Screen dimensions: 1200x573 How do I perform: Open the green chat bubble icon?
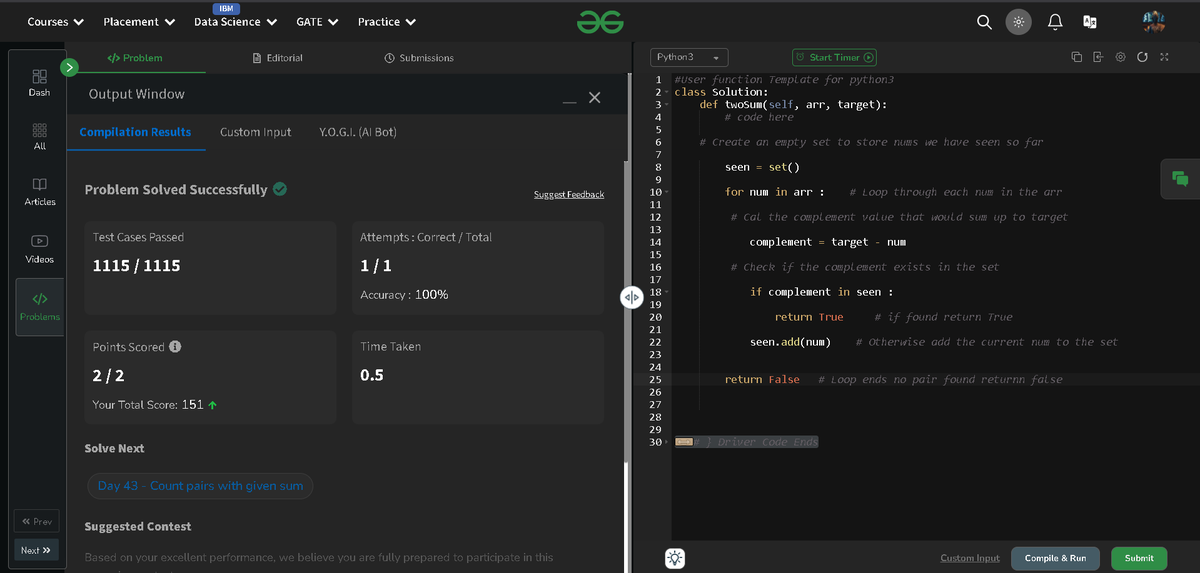(1180, 179)
